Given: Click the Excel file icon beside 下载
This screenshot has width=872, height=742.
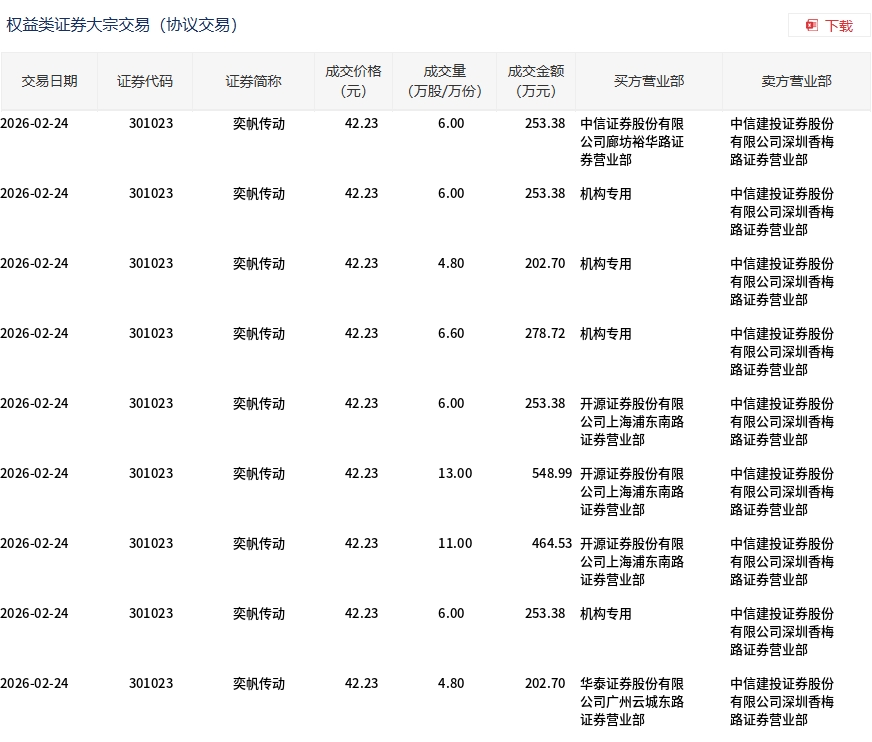Looking at the screenshot, I should pyautogui.click(x=810, y=25).
